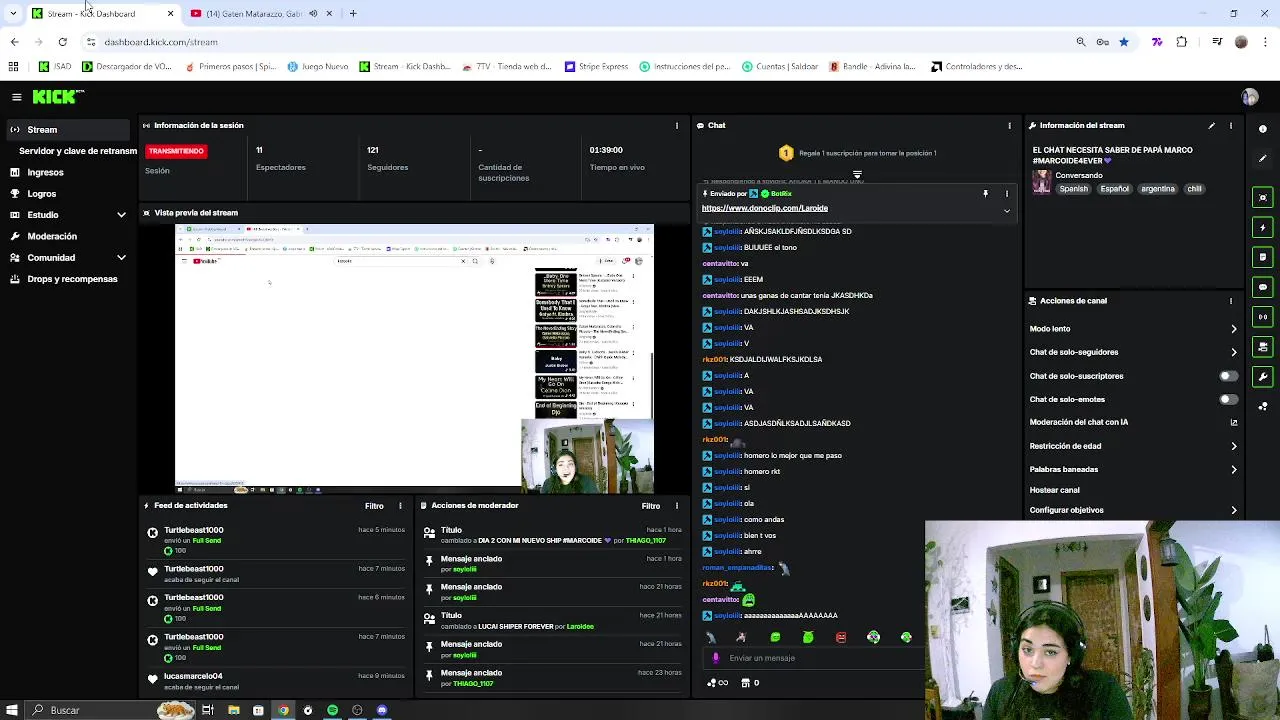
Task: Open Feed de actividades options menu
Action: click(400, 506)
